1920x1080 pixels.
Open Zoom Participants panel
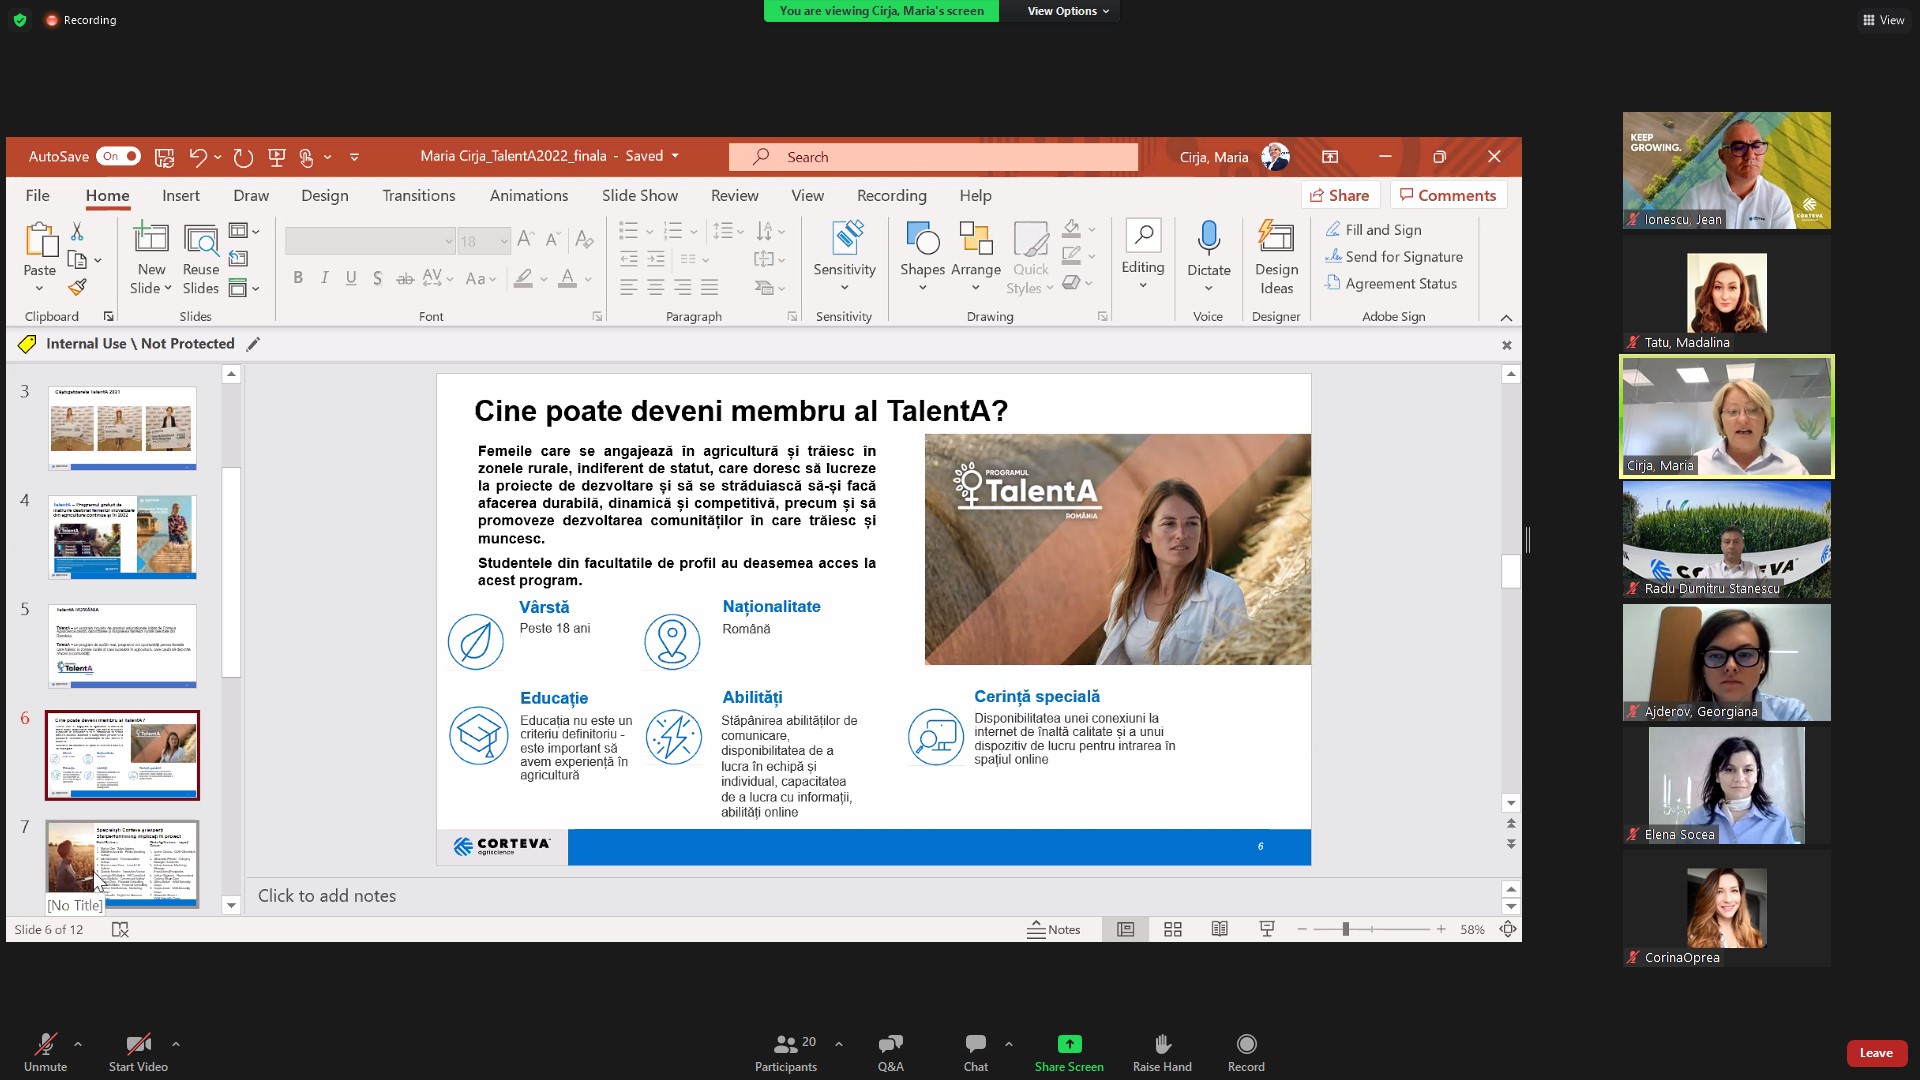[786, 1052]
